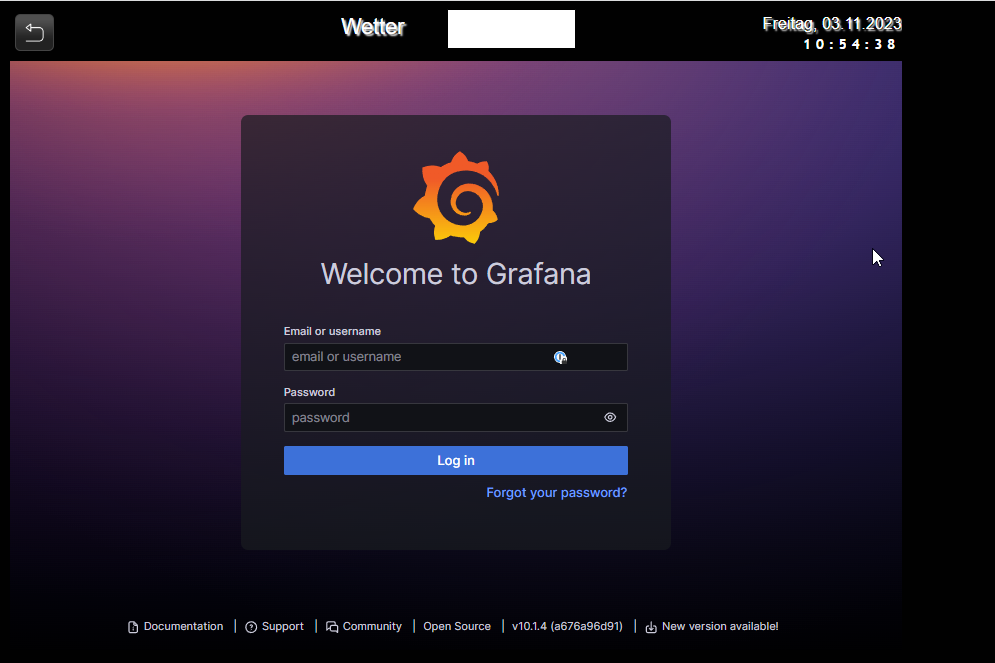Open the Support footer link
The width and height of the screenshot is (995, 663).
pos(275,626)
